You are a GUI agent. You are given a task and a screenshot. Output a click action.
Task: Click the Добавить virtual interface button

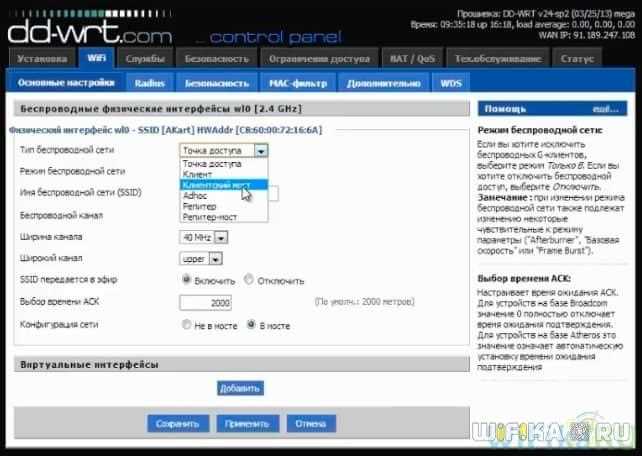coord(240,388)
